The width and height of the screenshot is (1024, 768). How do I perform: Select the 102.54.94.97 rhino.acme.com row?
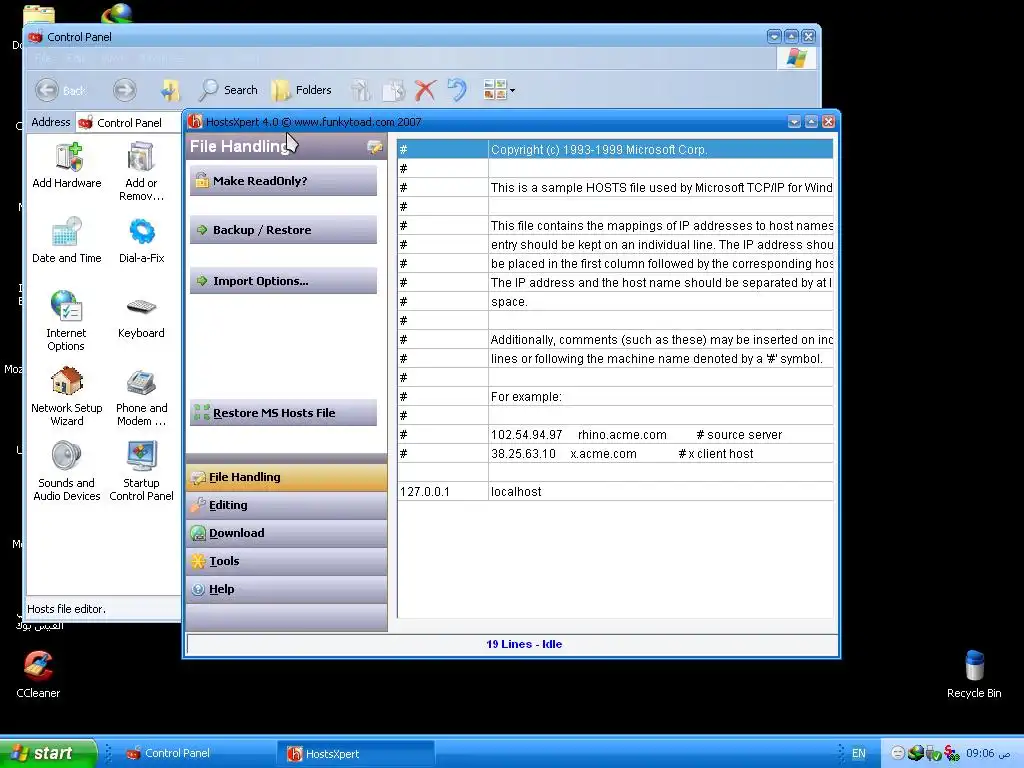tap(615, 435)
